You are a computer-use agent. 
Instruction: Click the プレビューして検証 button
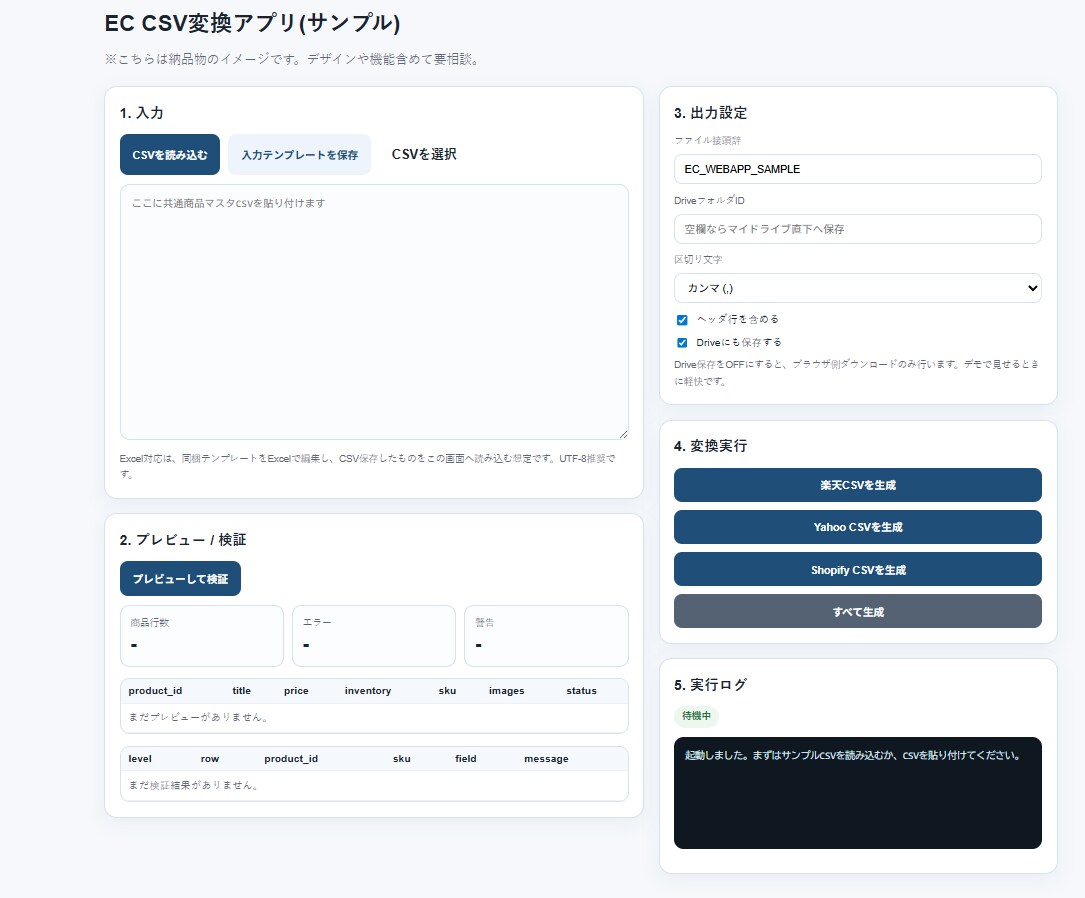point(180,578)
